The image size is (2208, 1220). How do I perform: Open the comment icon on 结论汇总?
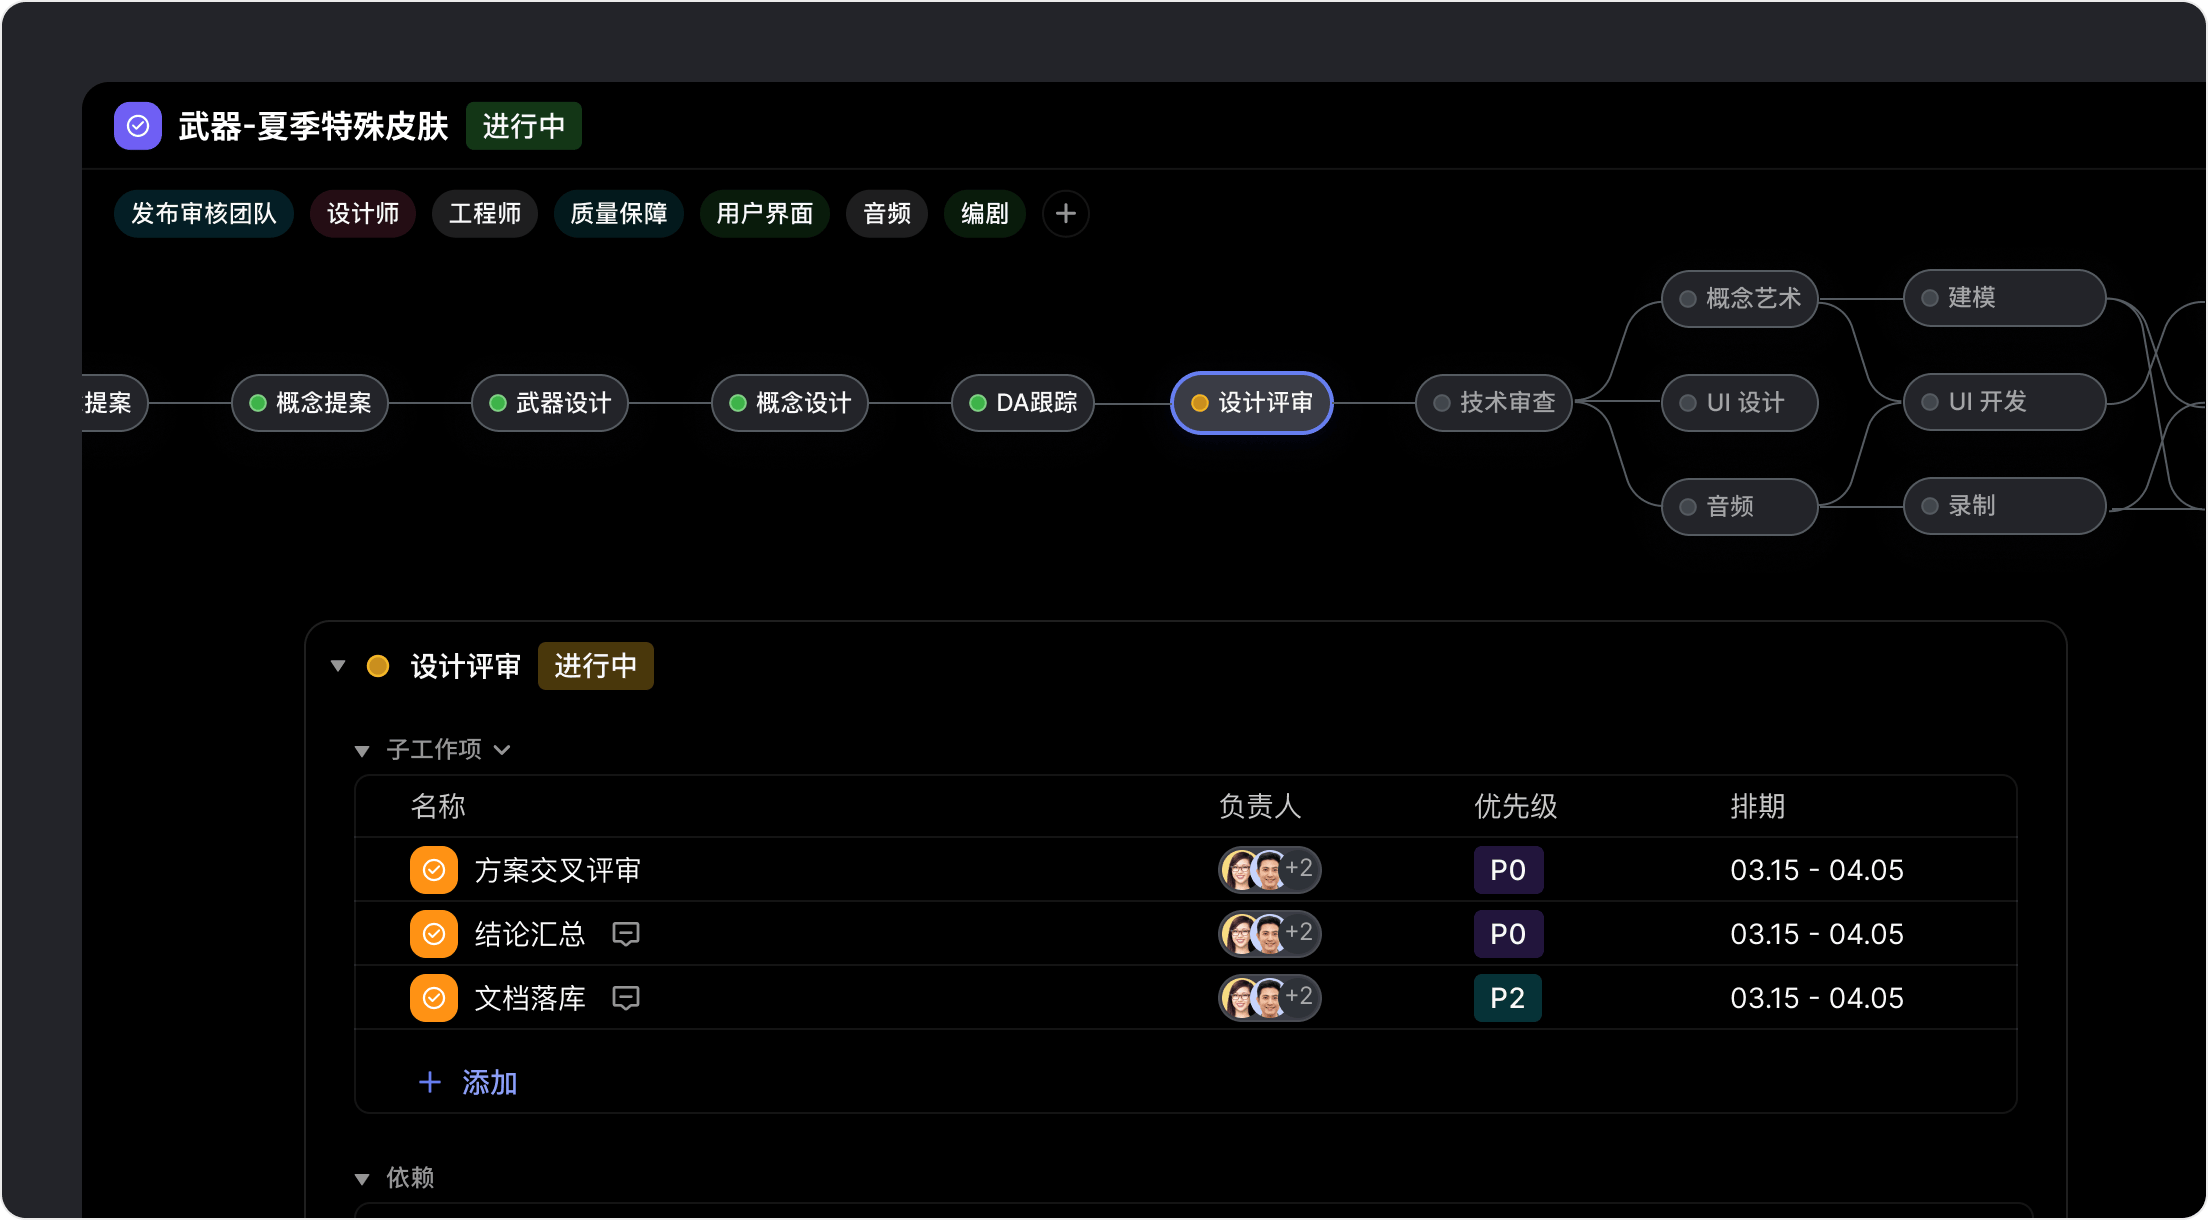pos(625,933)
